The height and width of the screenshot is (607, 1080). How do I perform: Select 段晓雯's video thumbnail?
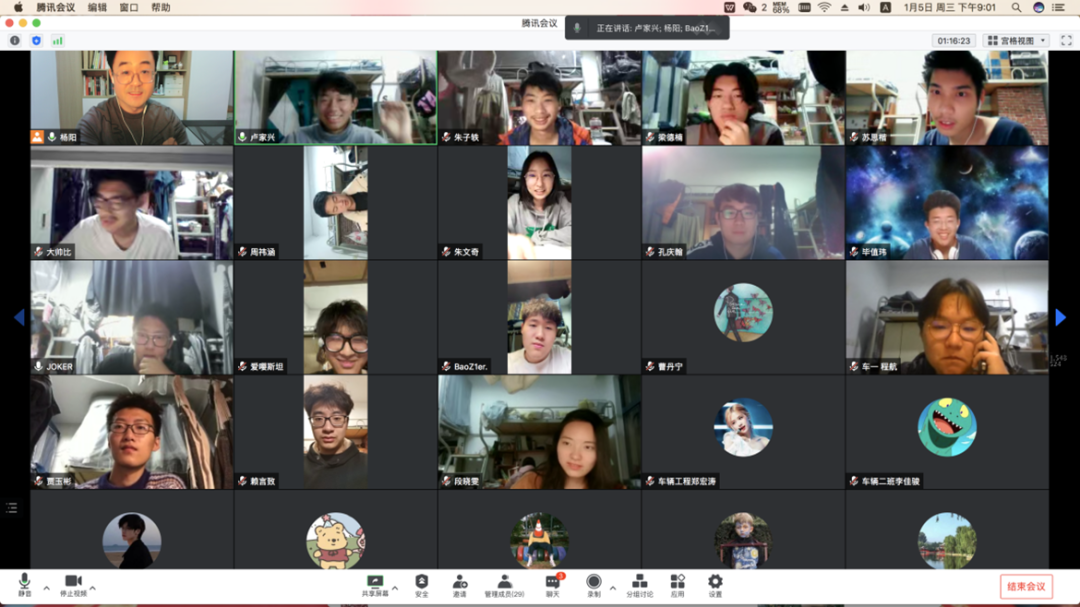point(539,432)
